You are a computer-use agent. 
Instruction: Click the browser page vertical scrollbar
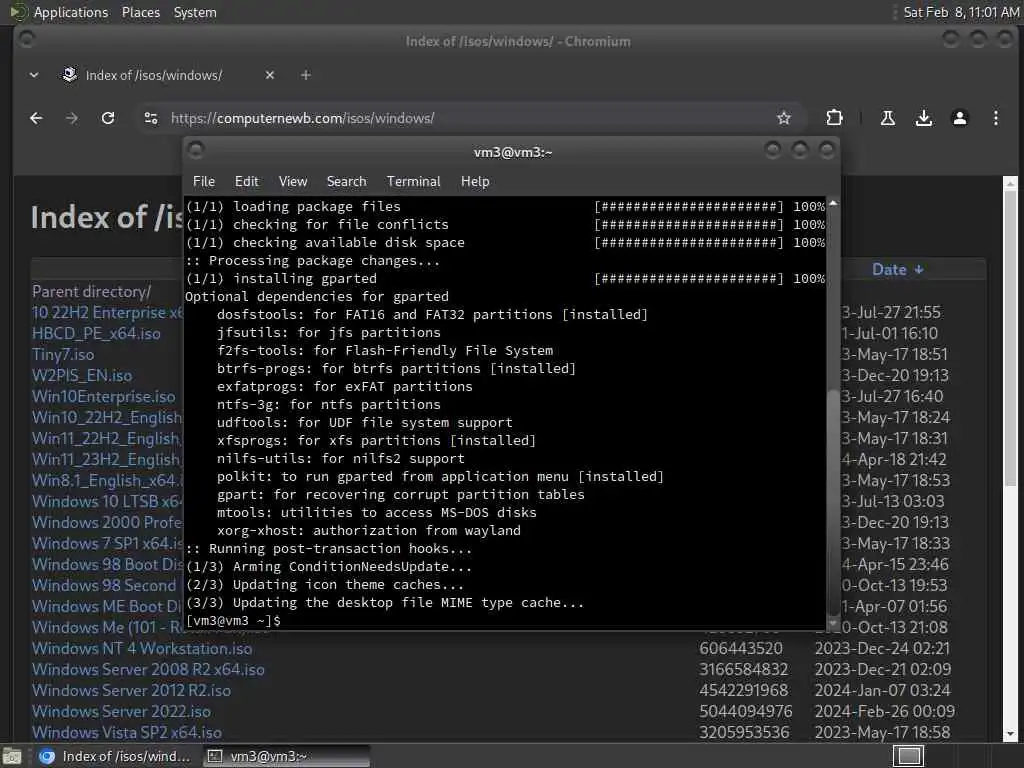pos(1010,336)
